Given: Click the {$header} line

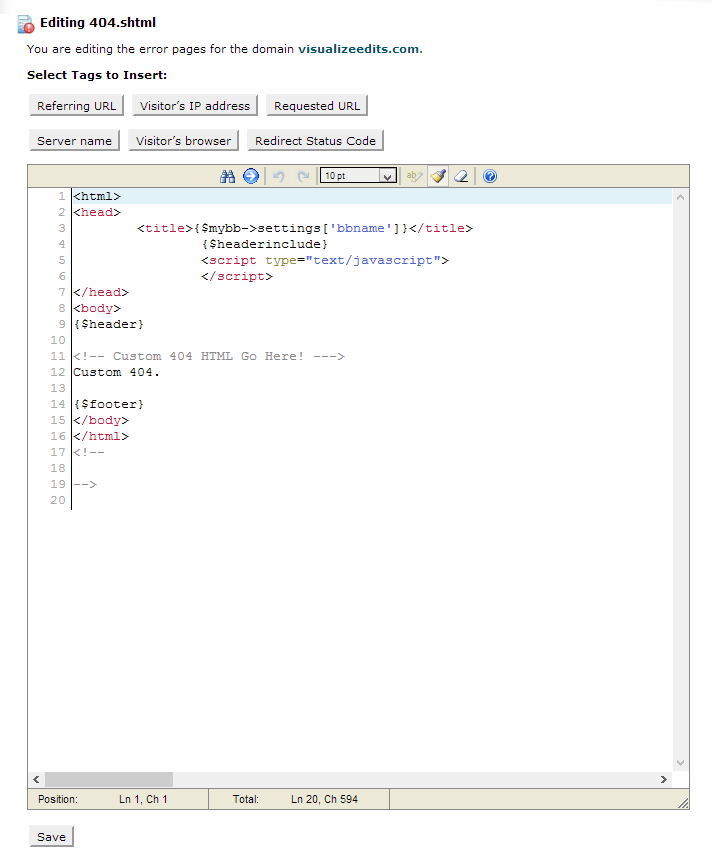Looking at the screenshot, I should click(x=108, y=324).
